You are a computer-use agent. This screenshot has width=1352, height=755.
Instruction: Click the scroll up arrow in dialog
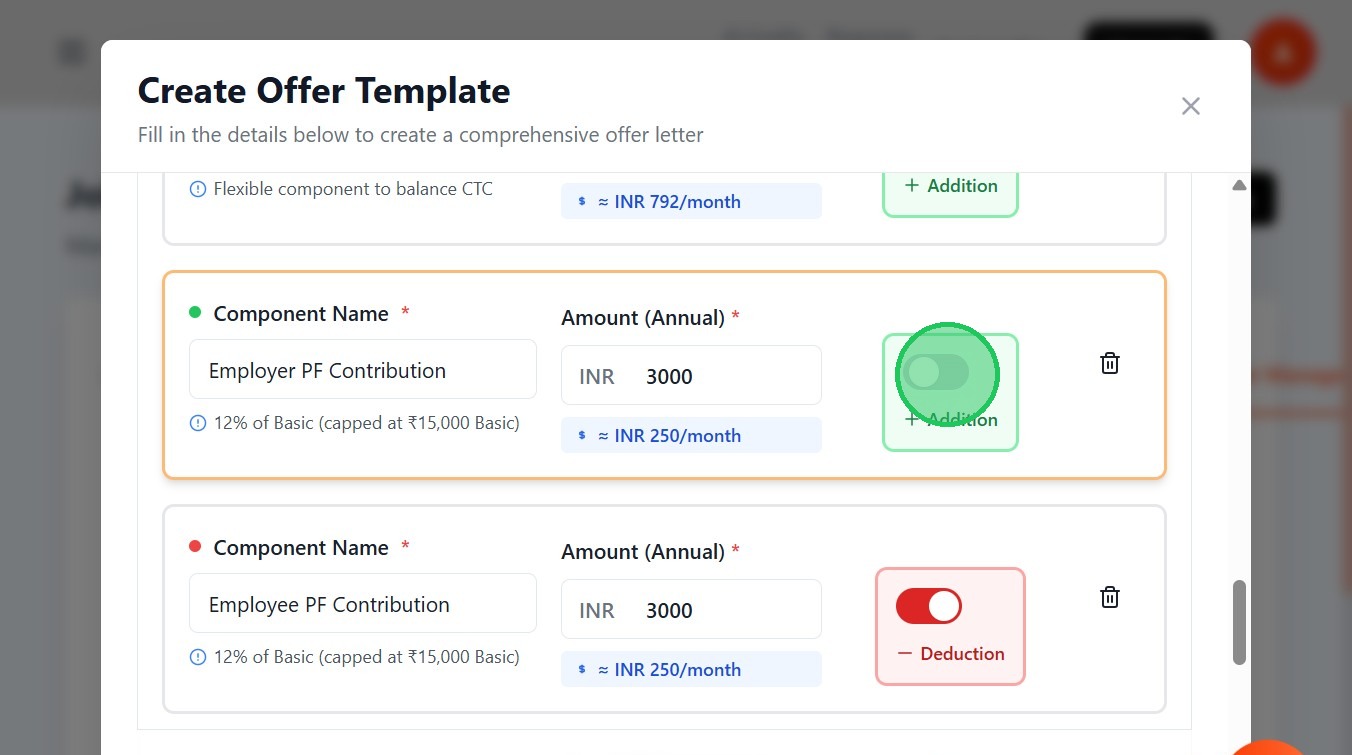(x=1239, y=185)
